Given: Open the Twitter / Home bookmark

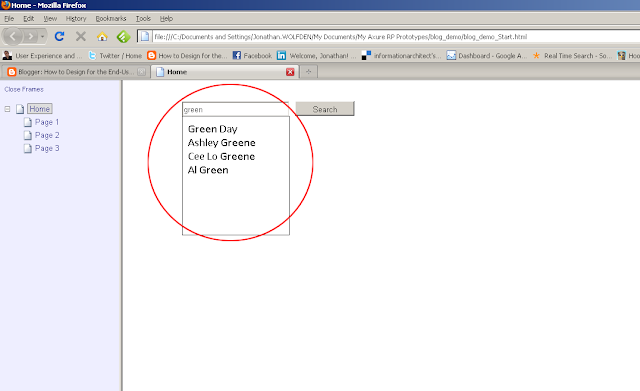Looking at the screenshot, I should 115,56.
